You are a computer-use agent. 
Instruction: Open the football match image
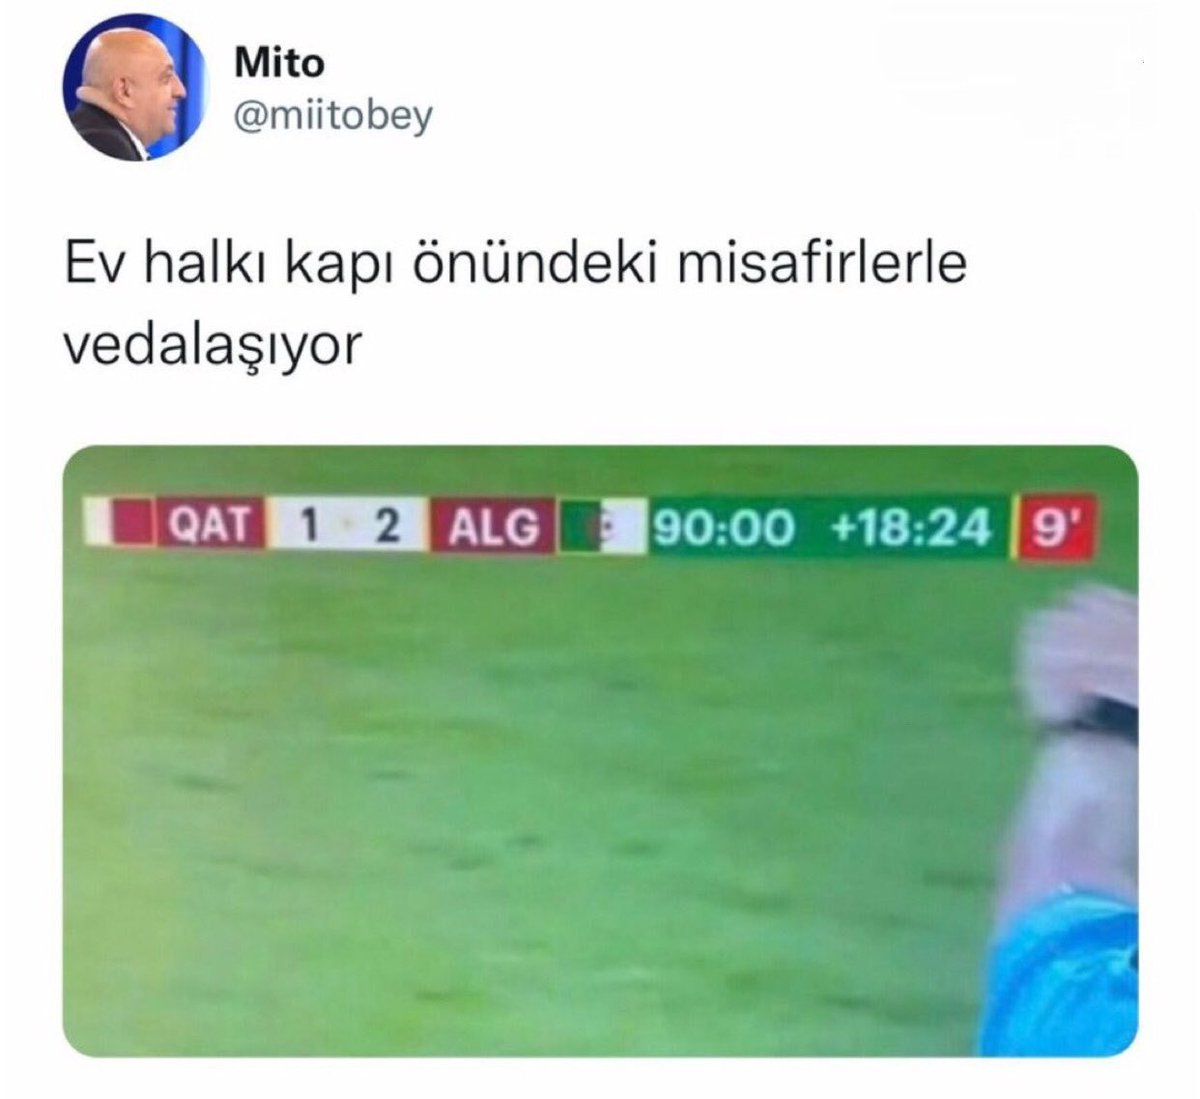[x=600, y=751]
